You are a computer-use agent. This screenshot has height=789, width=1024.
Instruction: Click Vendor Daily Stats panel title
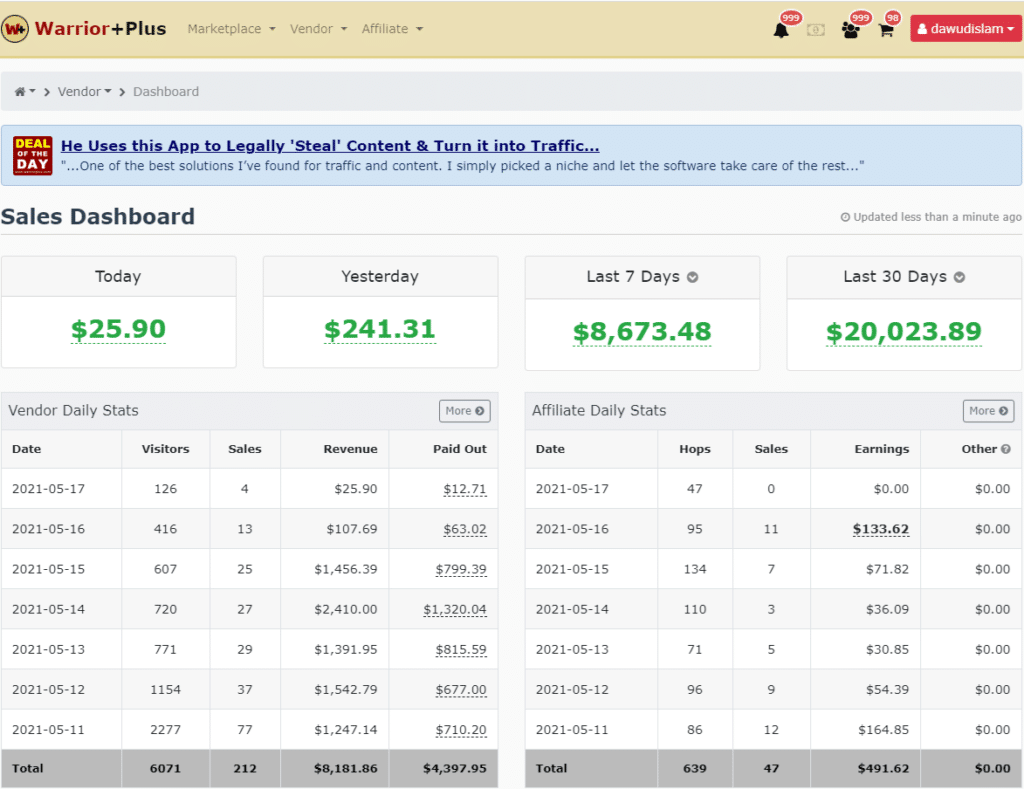point(73,411)
